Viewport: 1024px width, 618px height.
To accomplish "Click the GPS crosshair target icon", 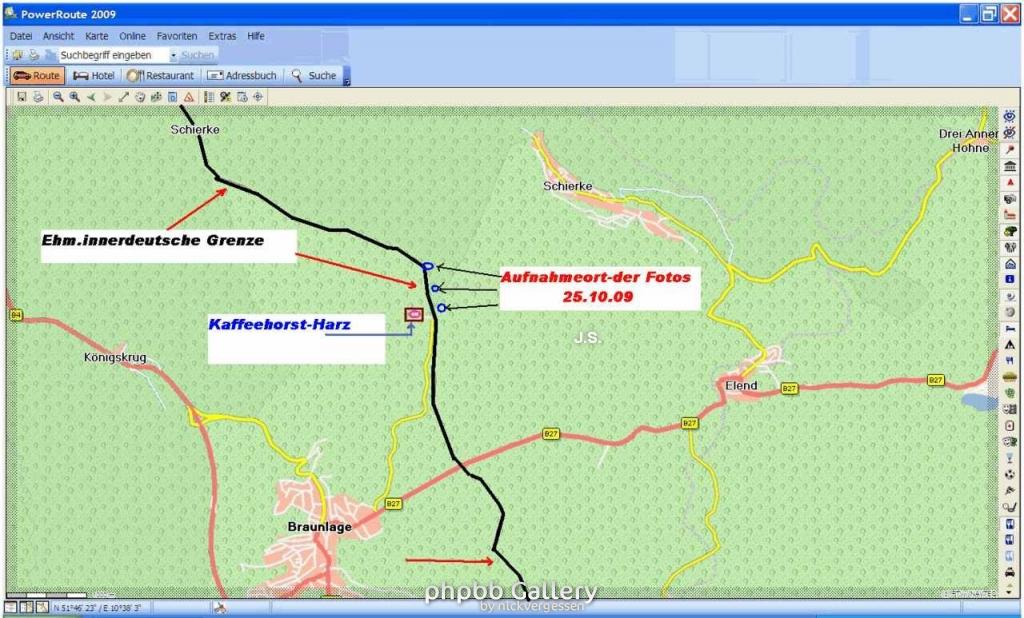I will click(x=258, y=97).
